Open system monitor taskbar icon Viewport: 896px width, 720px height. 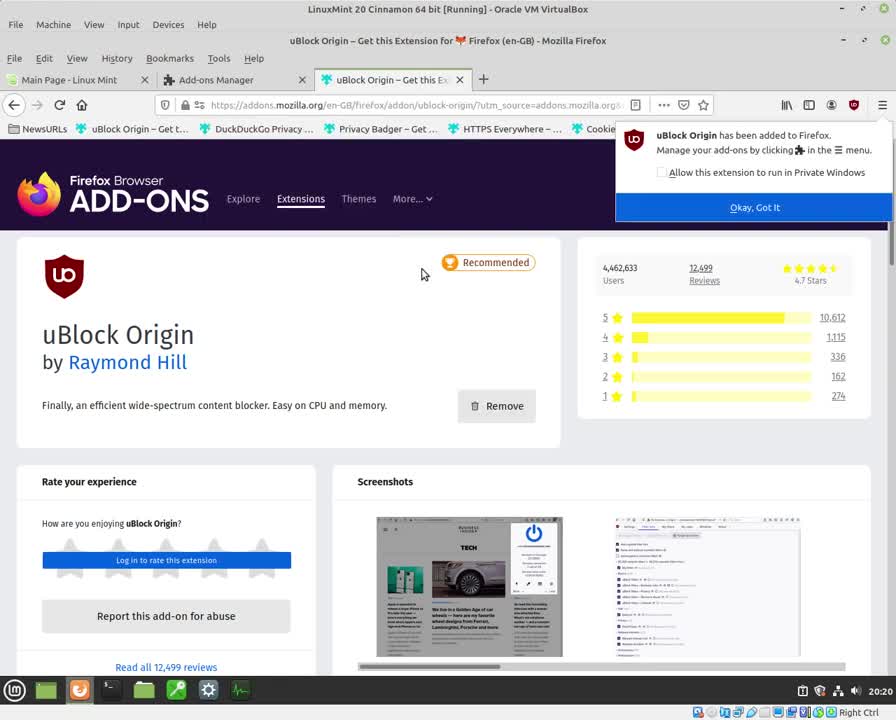click(x=241, y=691)
